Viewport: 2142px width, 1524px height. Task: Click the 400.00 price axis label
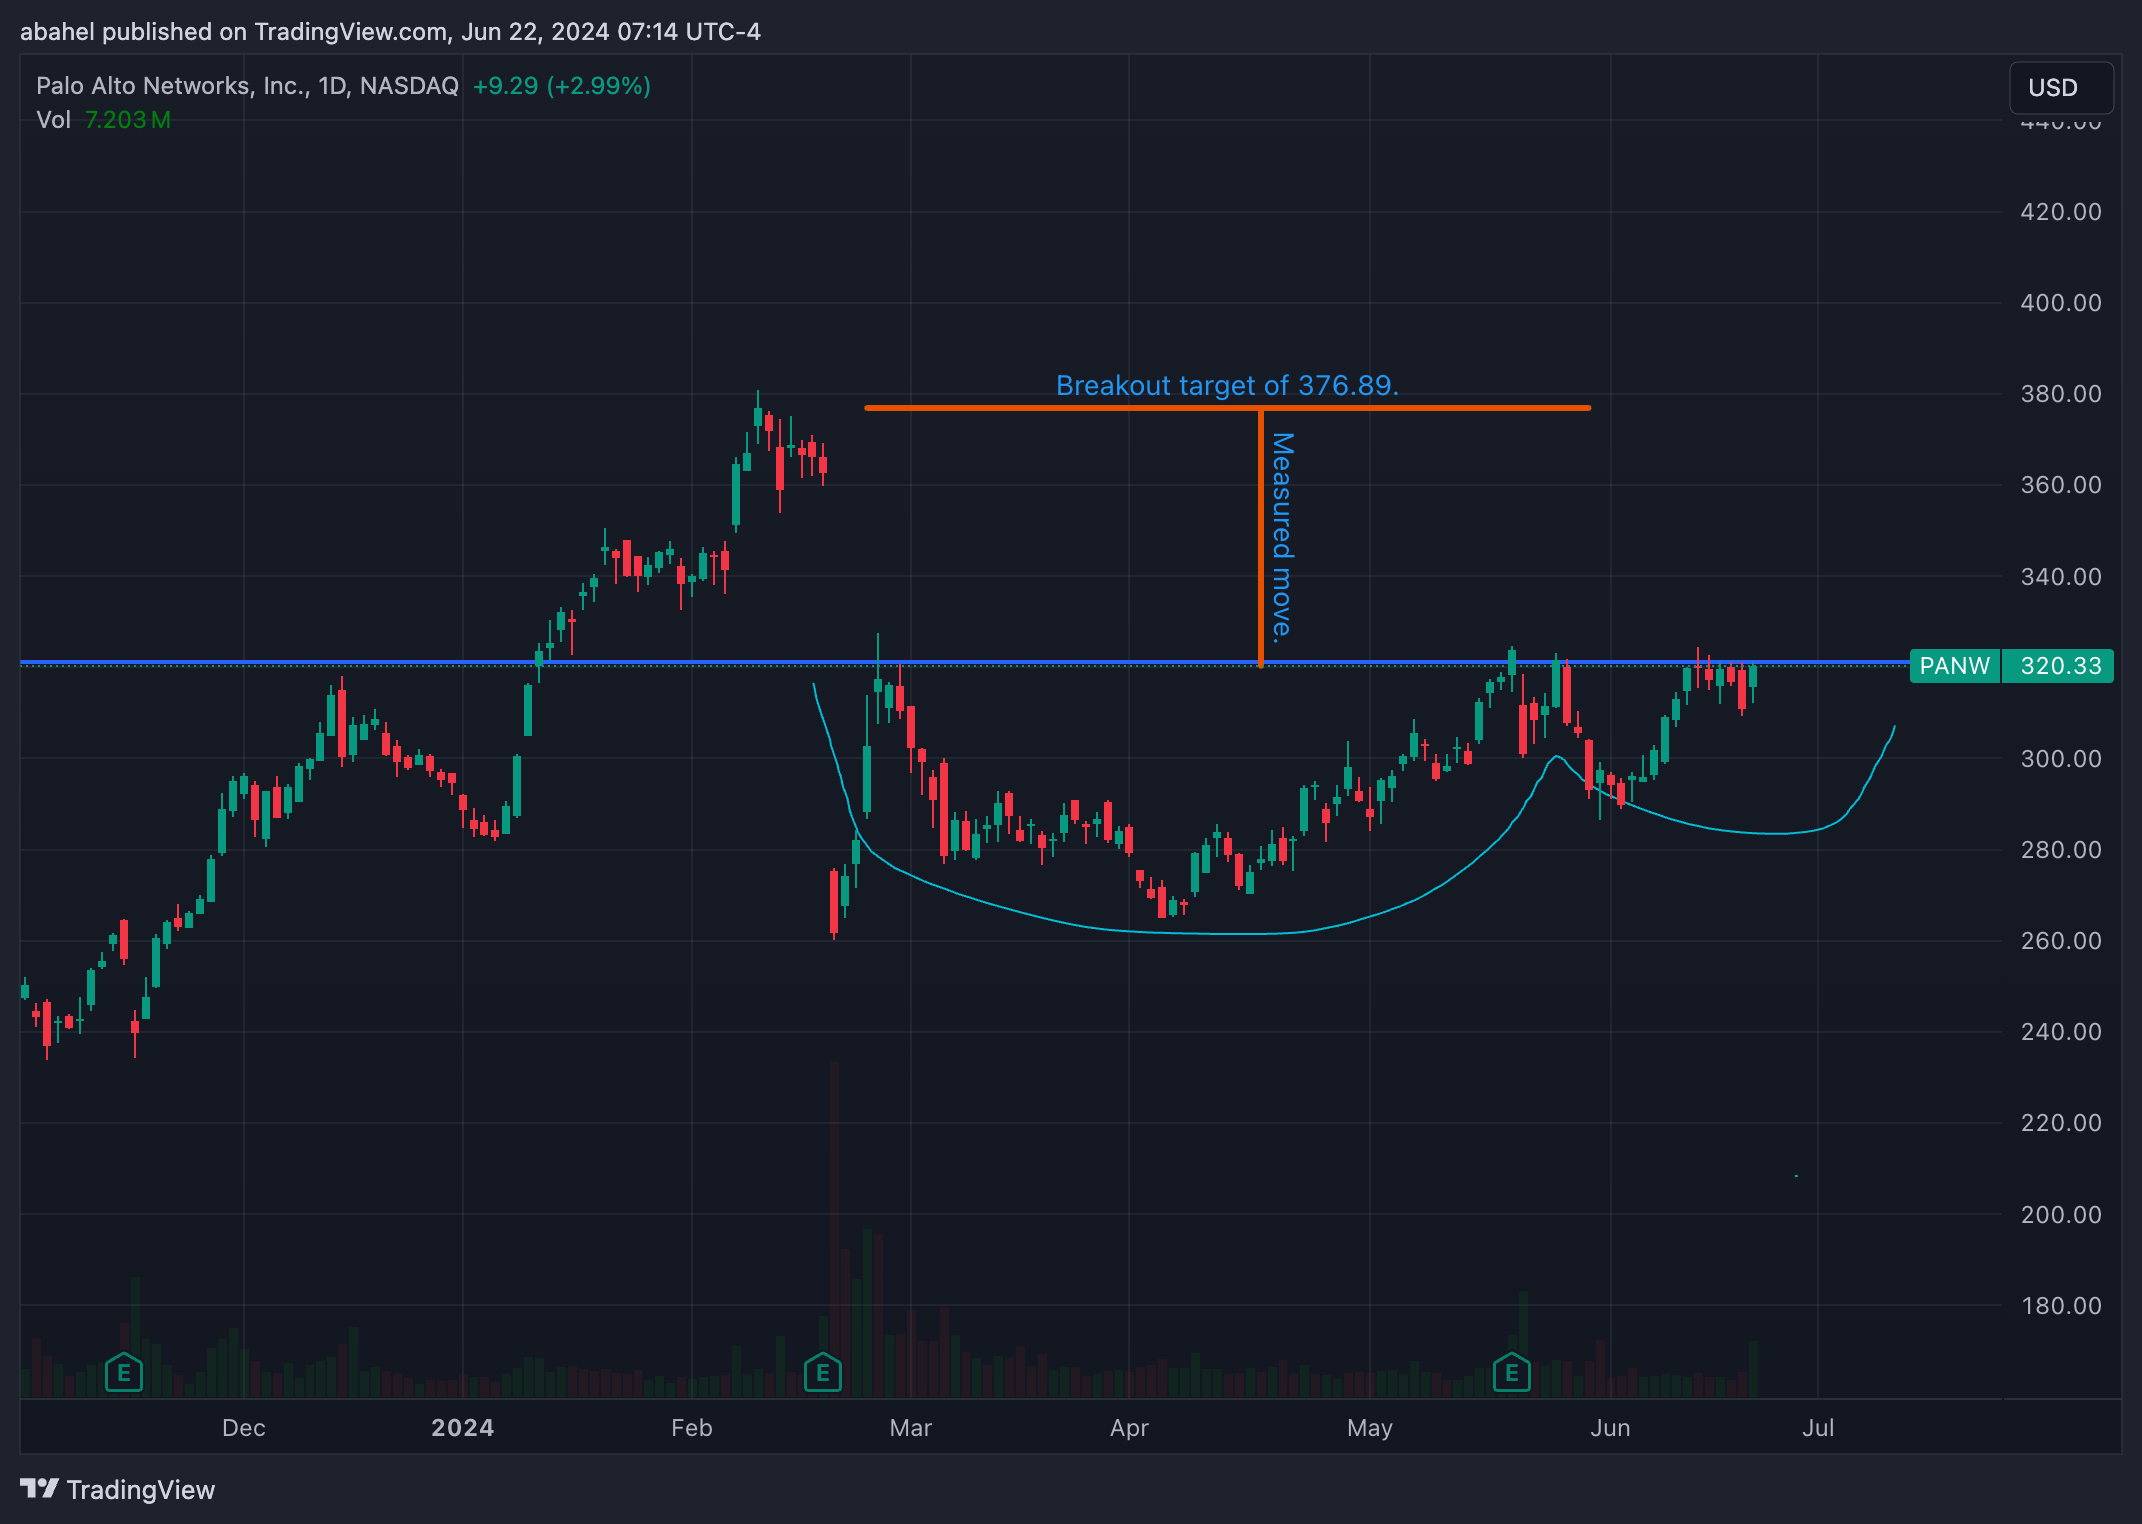coord(2060,303)
